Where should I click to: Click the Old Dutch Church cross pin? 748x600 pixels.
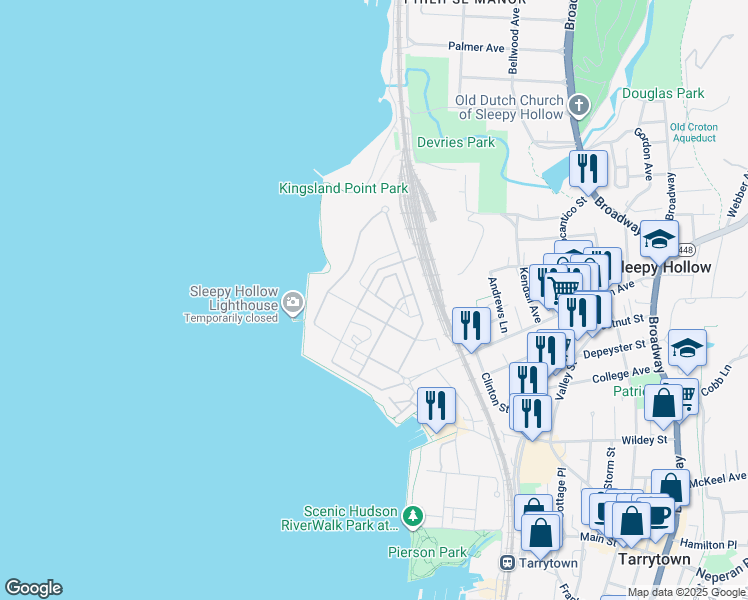tap(579, 106)
